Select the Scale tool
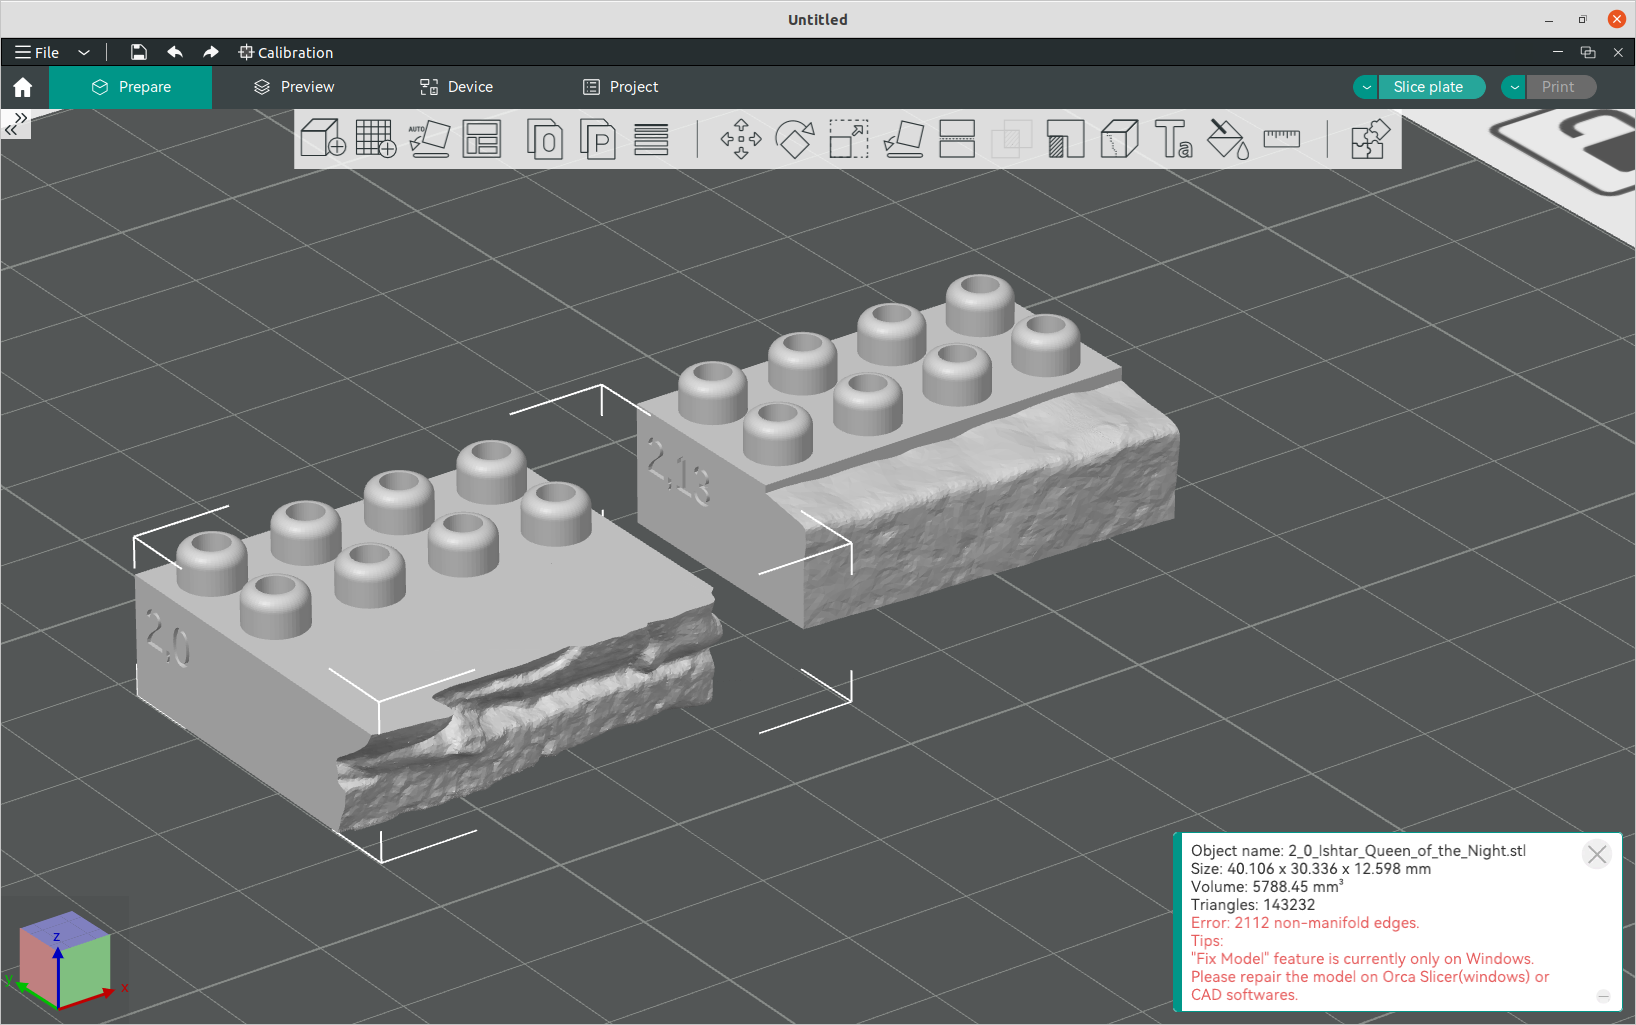 [849, 139]
